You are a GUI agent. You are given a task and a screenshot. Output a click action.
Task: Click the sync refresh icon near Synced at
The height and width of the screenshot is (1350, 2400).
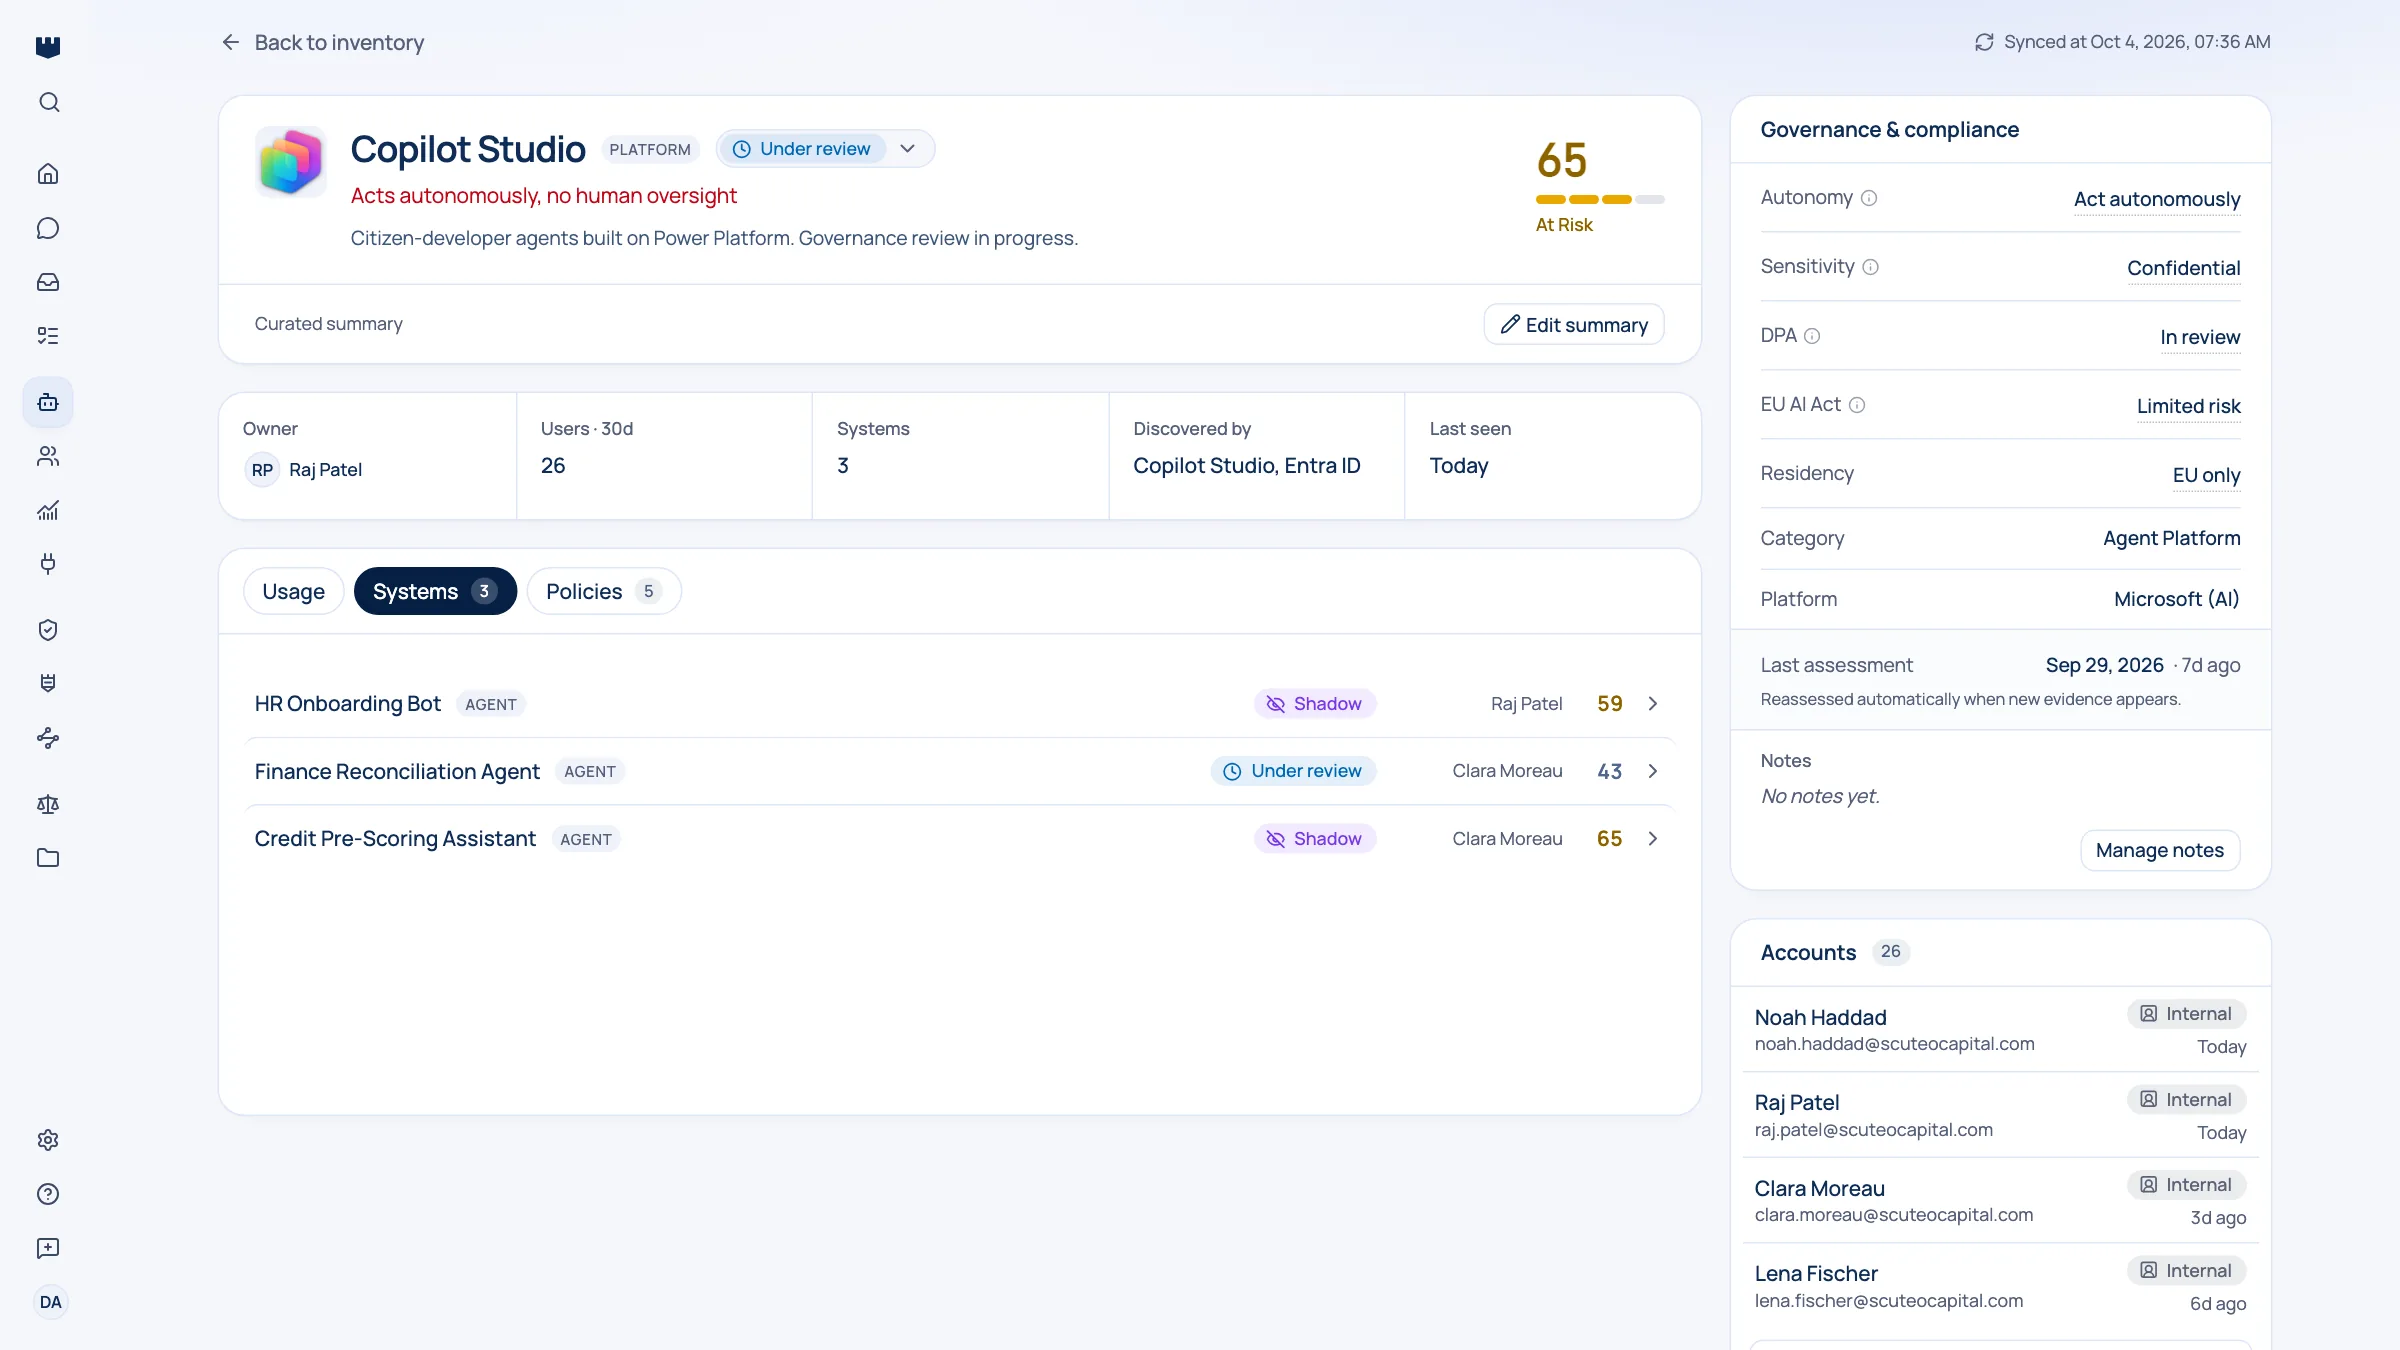1984,42
